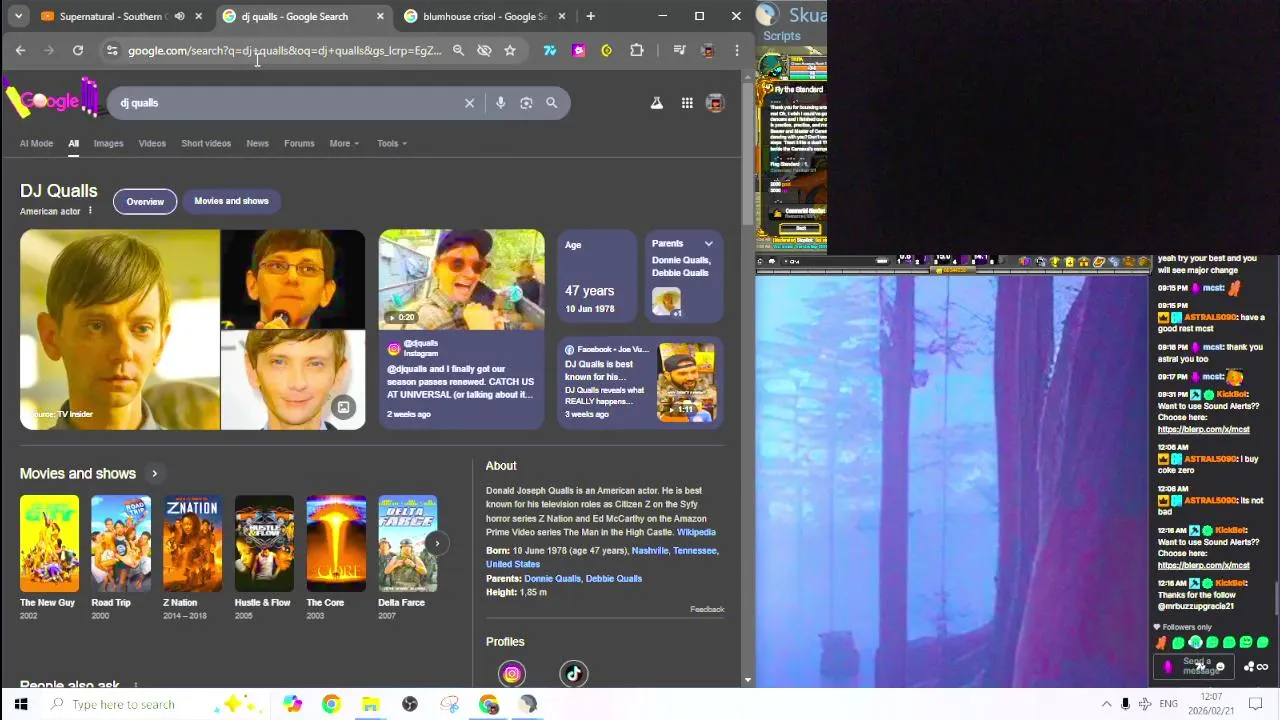Switch to Short videos search tab

(x=206, y=143)
